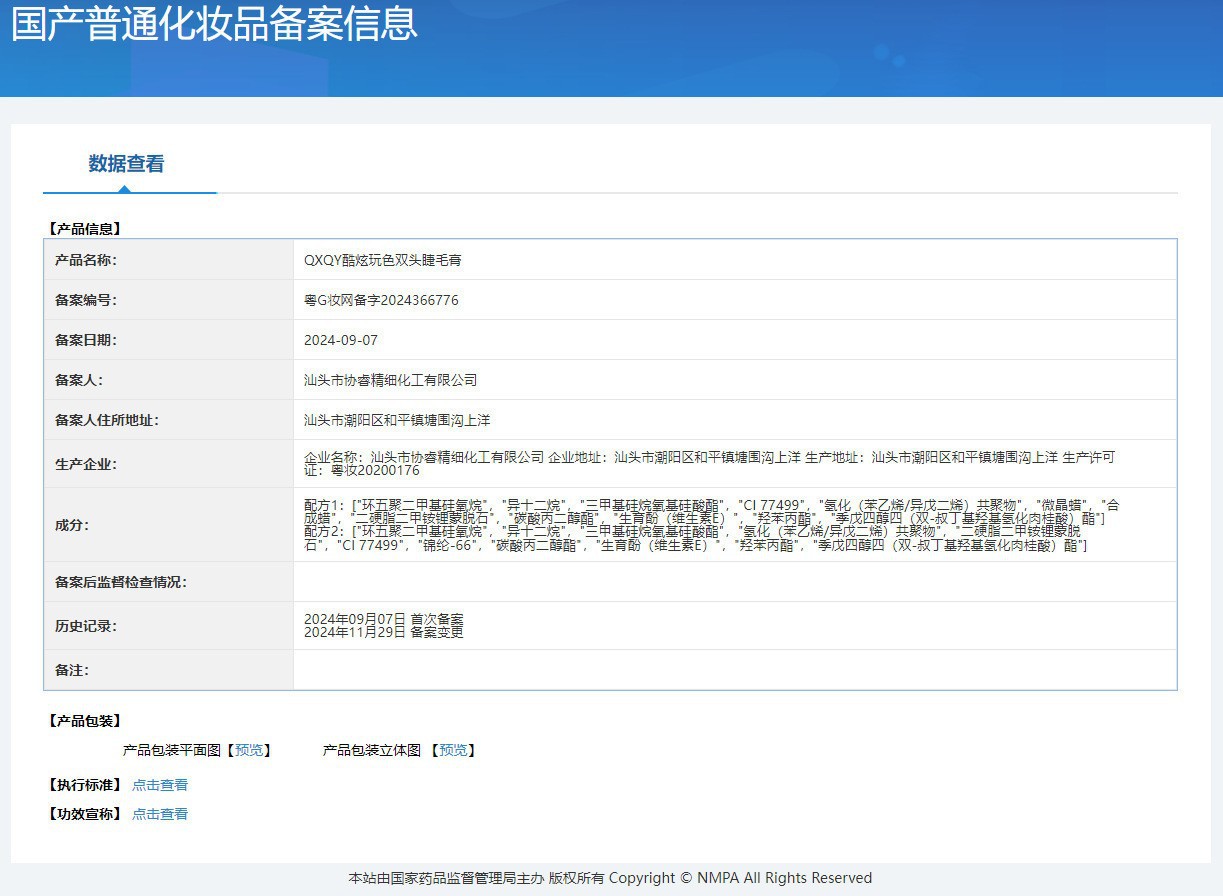Image resolution: width=1223 pixels, height=896 pixels.
Task: Select the filing date 2024-09-07
Action: pyautogui.click(x=341, y=340)
